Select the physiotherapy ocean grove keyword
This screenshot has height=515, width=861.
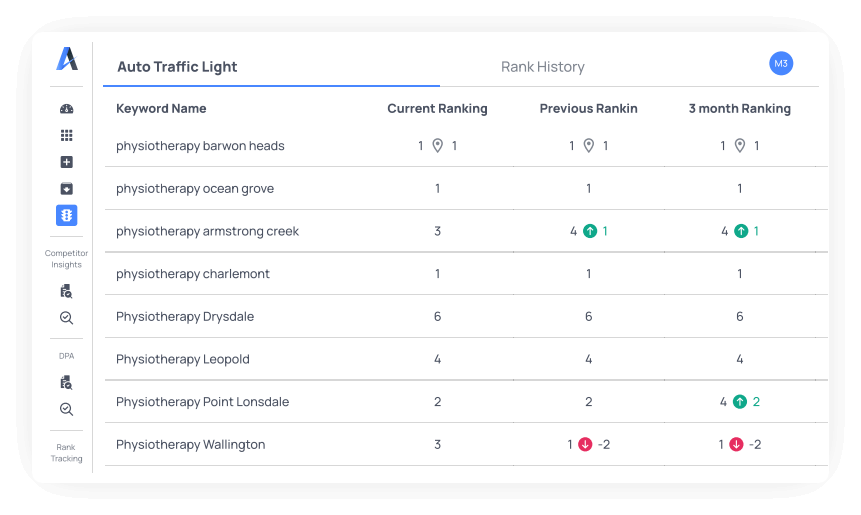pos(195,189)
